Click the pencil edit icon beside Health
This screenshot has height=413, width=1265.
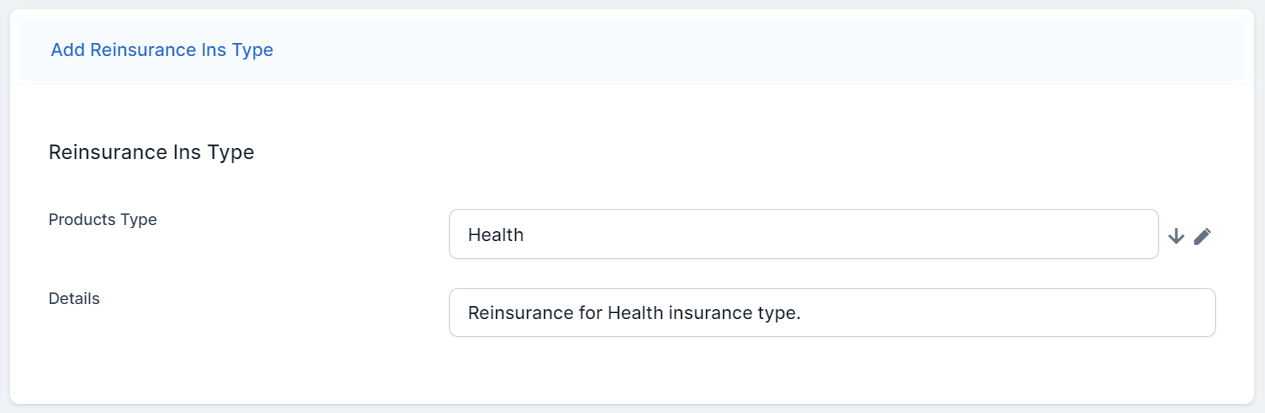[x=1202, y=236]
